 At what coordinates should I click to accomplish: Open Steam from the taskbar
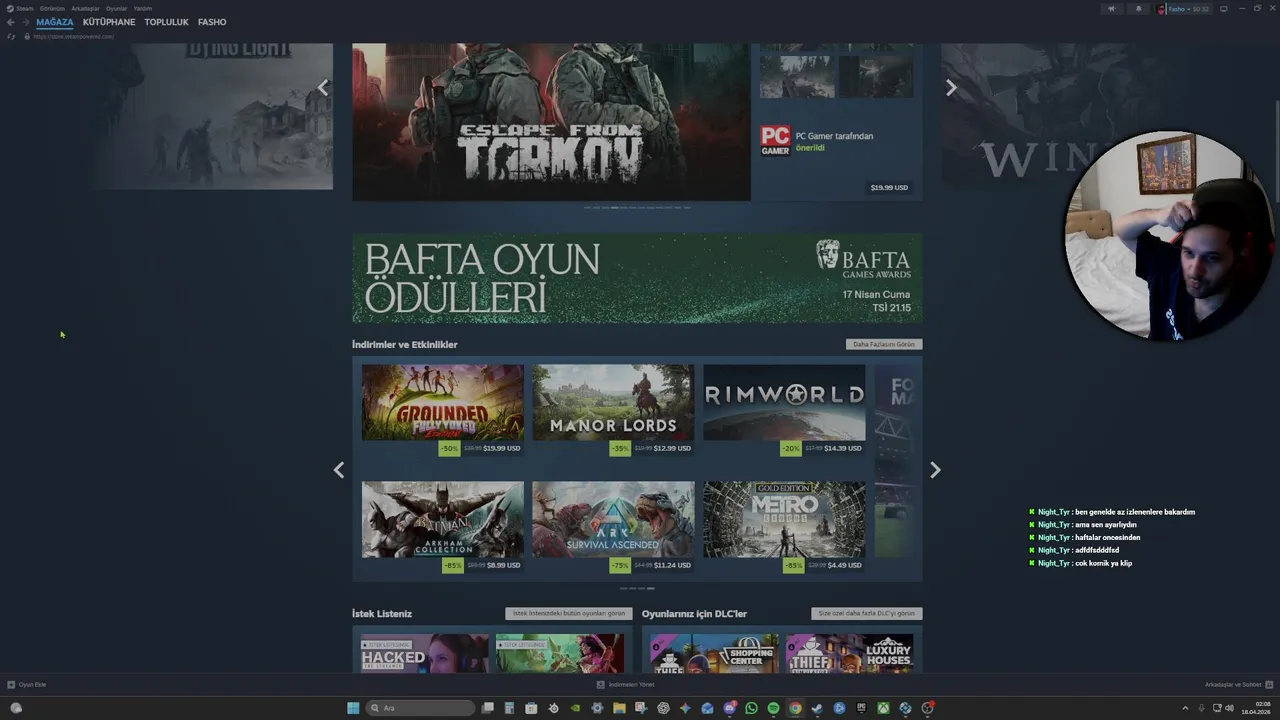817,708
